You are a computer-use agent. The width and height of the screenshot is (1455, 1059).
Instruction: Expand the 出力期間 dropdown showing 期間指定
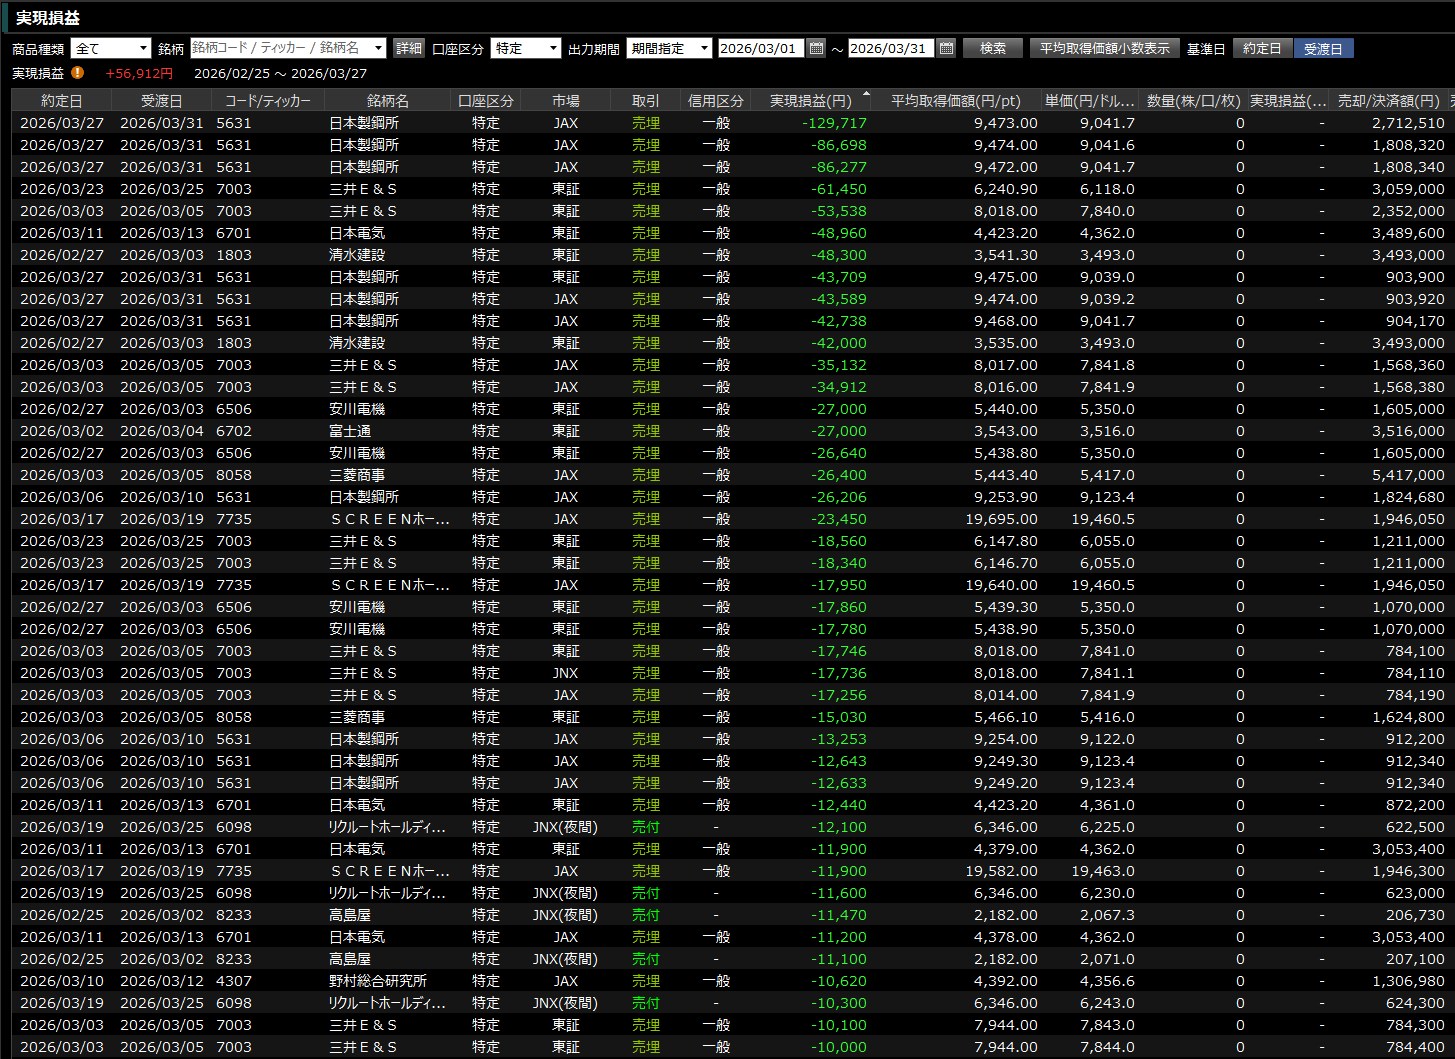click(704, 48)
